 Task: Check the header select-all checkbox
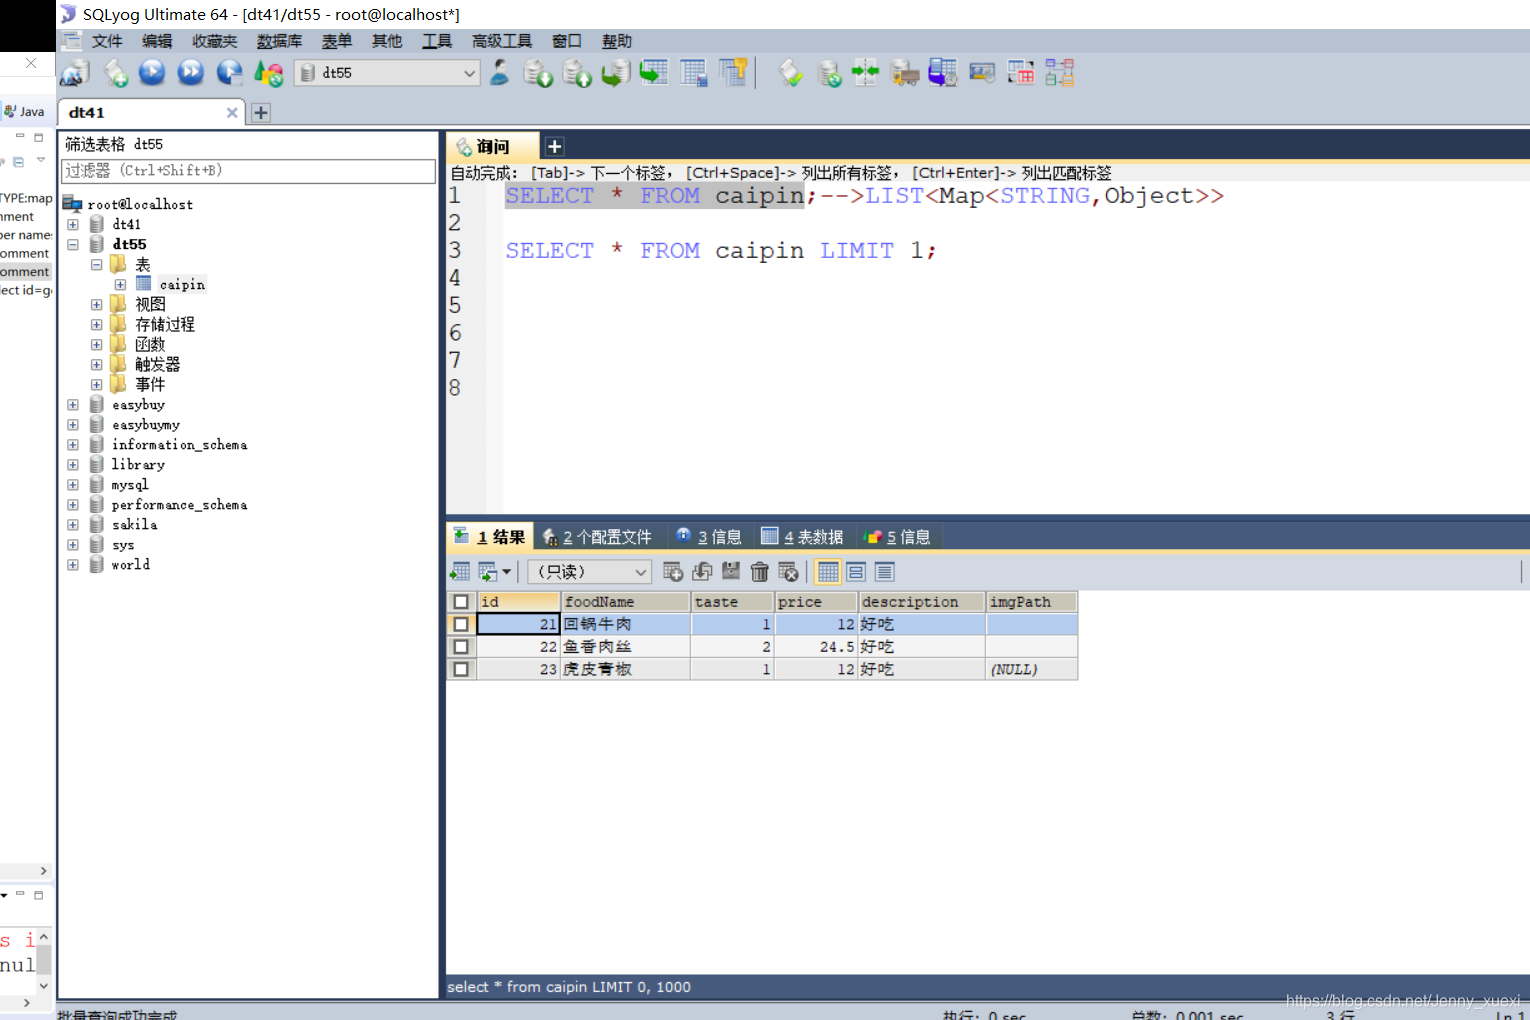pos(461,602)
